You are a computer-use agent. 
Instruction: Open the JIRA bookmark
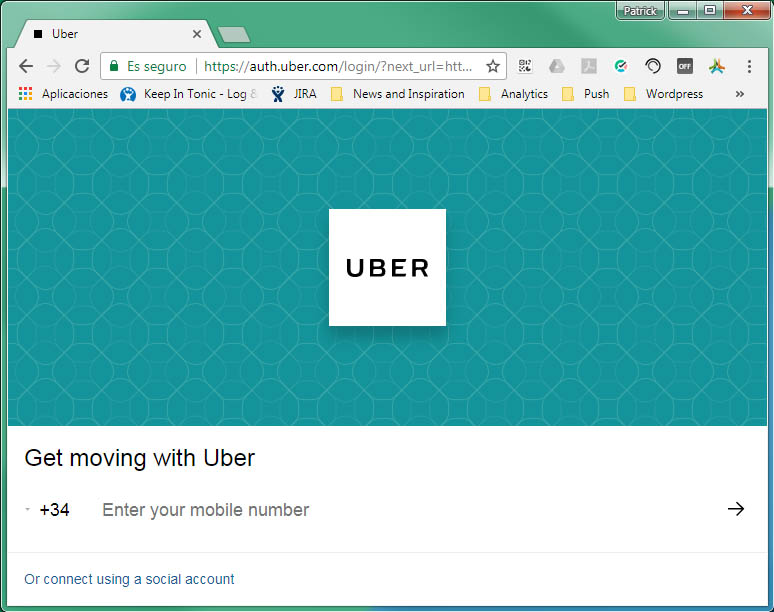pyautogui.click(x=294, y=94)
